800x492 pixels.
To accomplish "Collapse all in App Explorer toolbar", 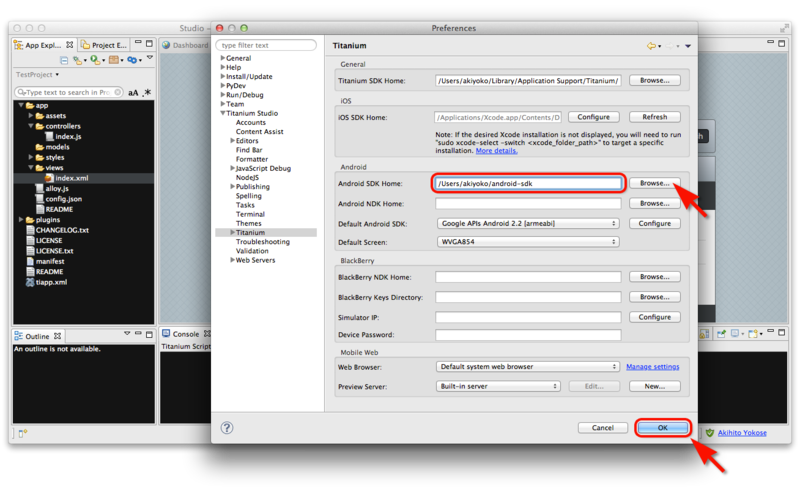I will (x=64, y=60).
